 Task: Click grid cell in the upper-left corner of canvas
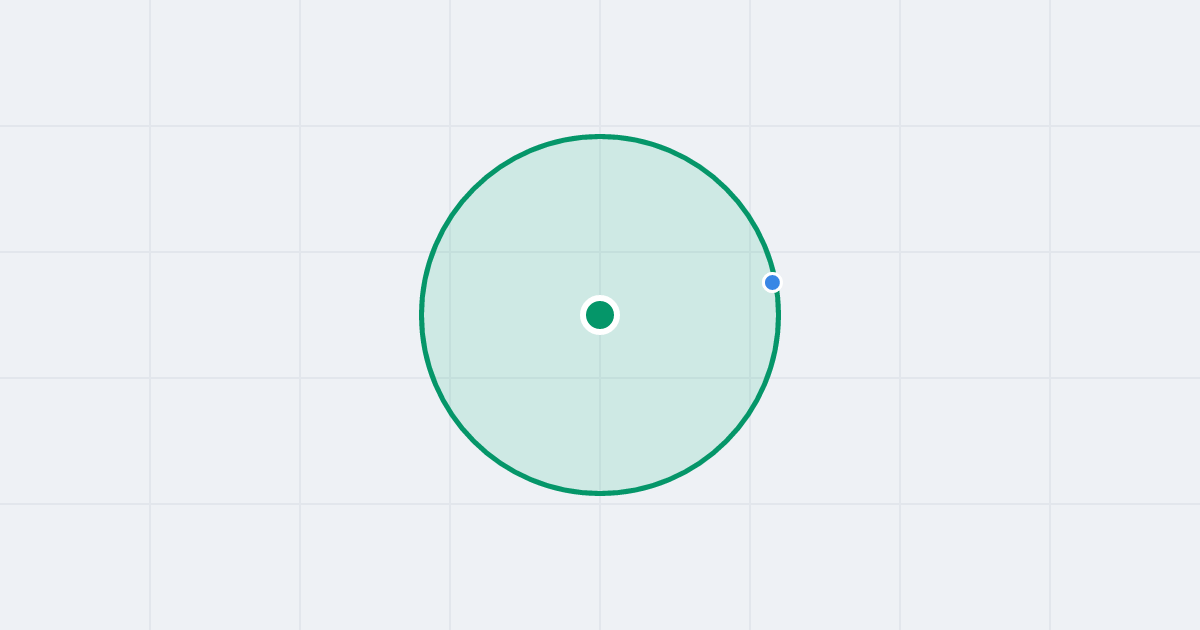[x=75, y=62]
